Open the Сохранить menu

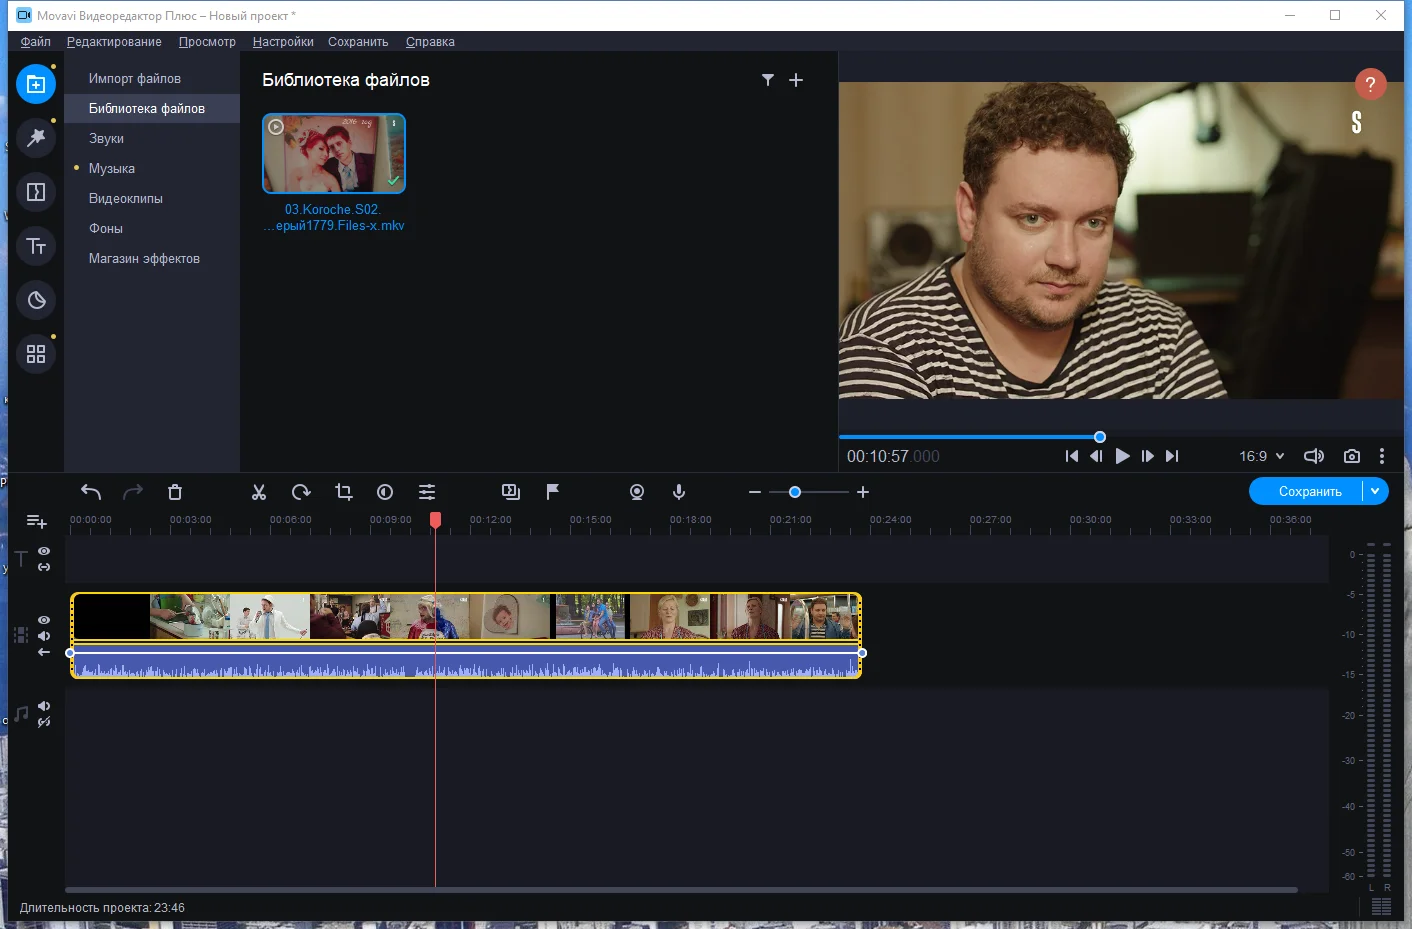pyautogui.click(x=358, y=42)
